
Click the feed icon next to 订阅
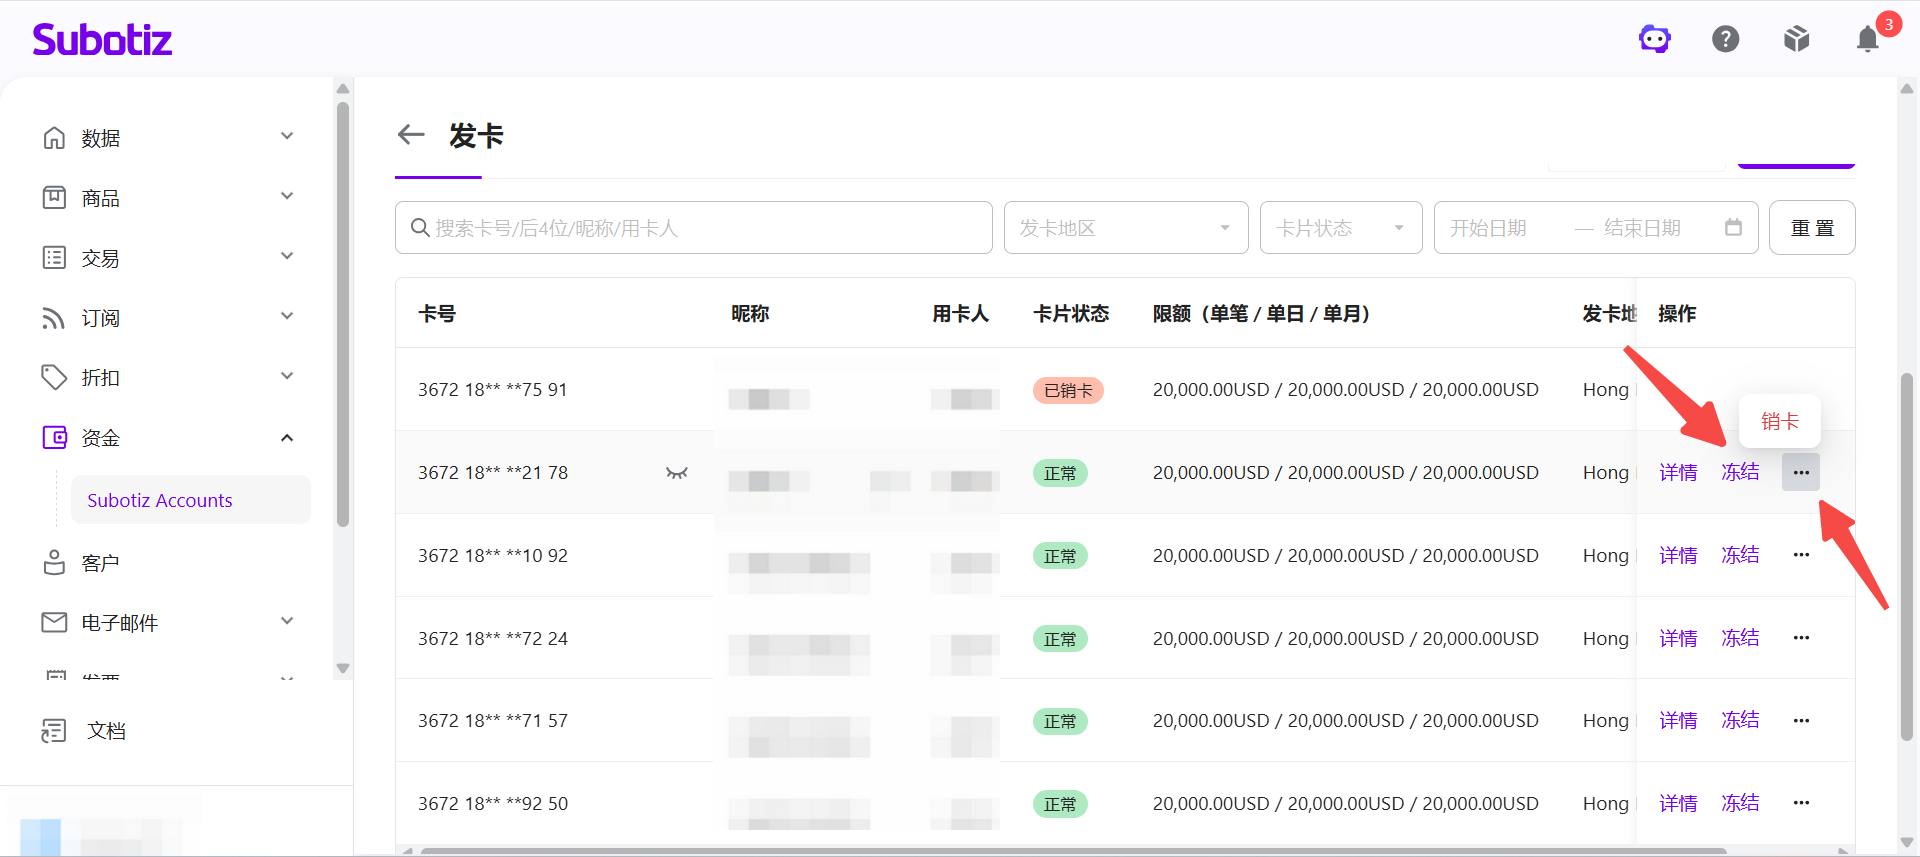pos(54,318)
